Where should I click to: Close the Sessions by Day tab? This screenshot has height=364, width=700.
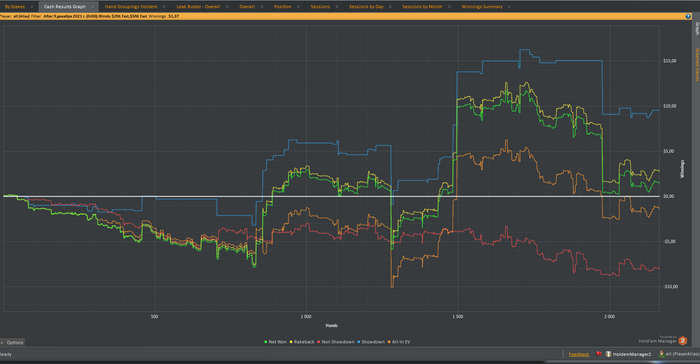tap(390, 7)
